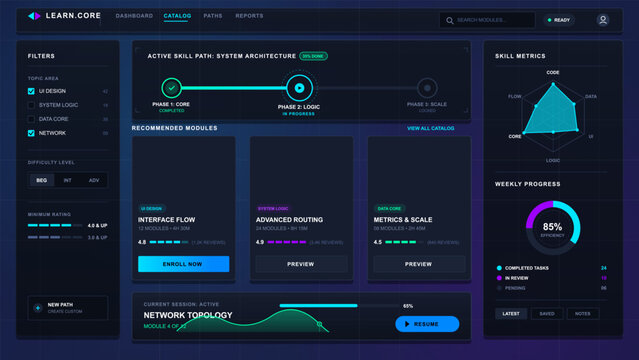Open the Advanced Routing card thumbnail

[x=302, y=169]
